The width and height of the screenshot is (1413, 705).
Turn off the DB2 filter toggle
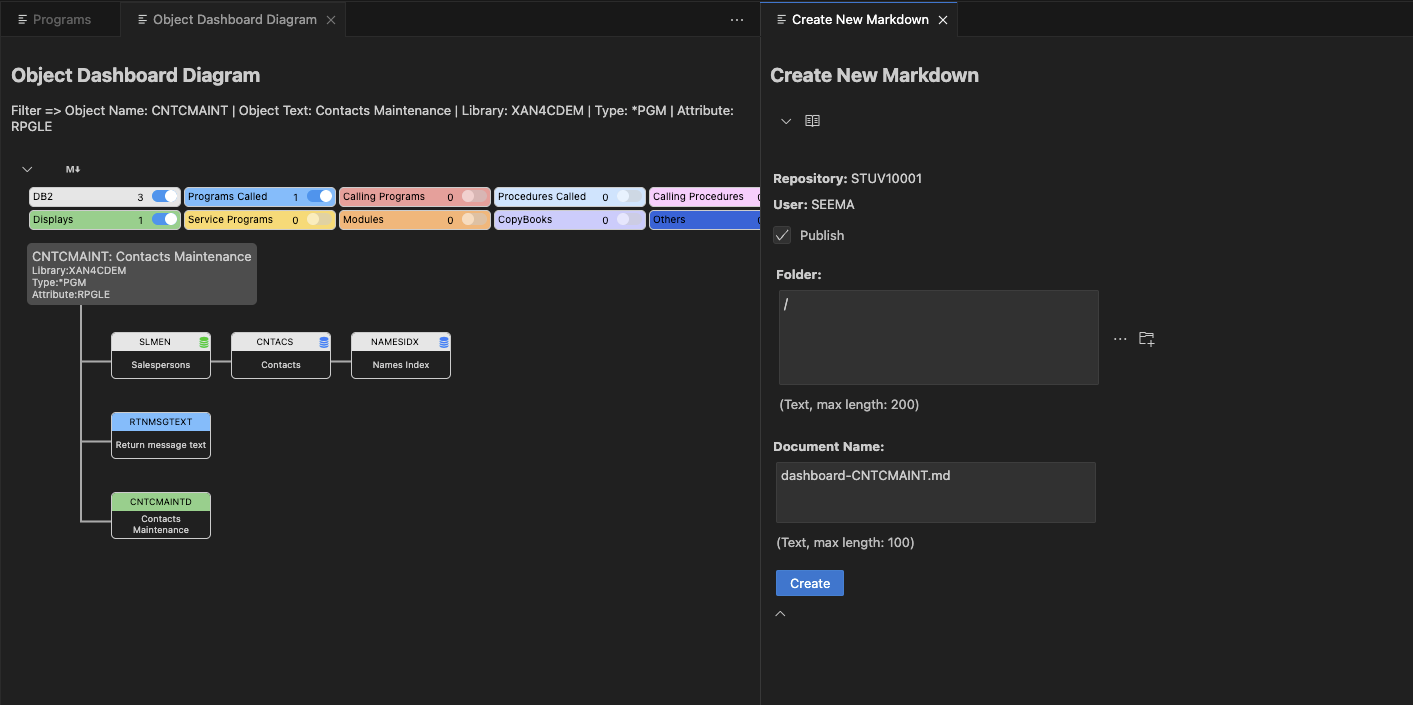165,197
